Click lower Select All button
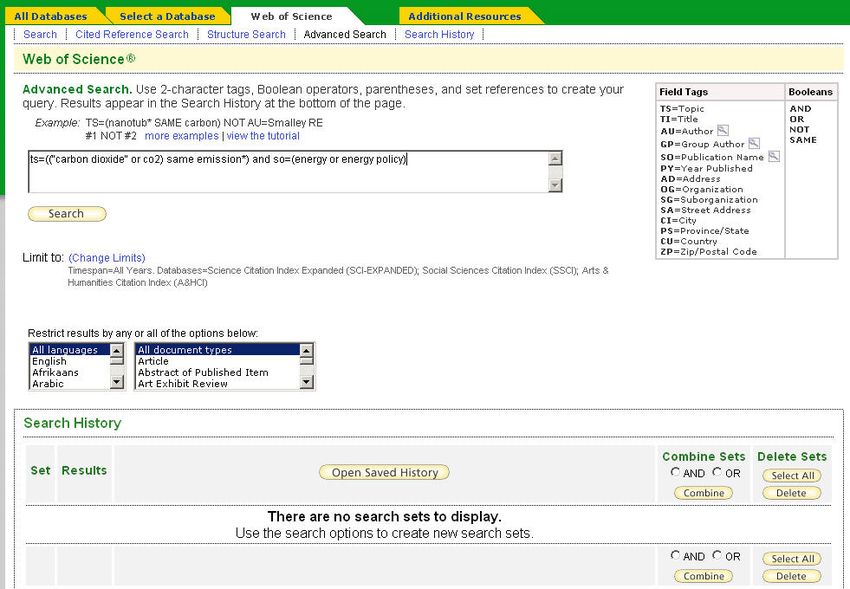 (793, 559)
